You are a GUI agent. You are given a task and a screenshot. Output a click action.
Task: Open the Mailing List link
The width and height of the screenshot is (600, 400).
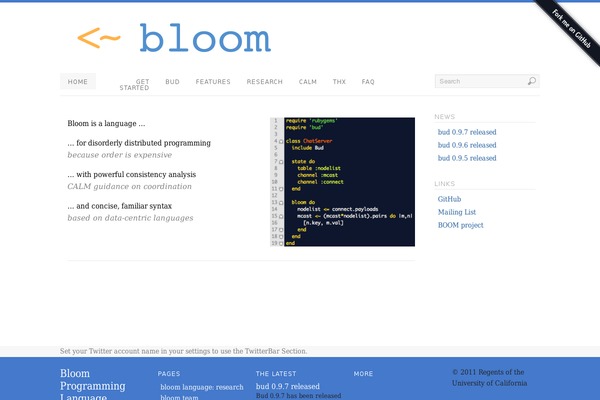point(457,212)
